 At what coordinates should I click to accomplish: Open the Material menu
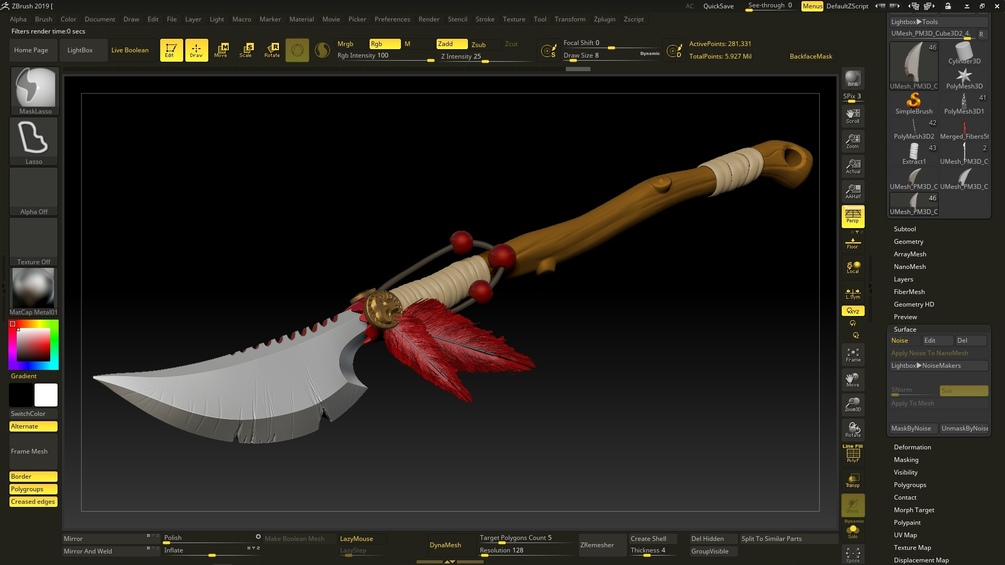pyautogui.click(x=301, y=19)
